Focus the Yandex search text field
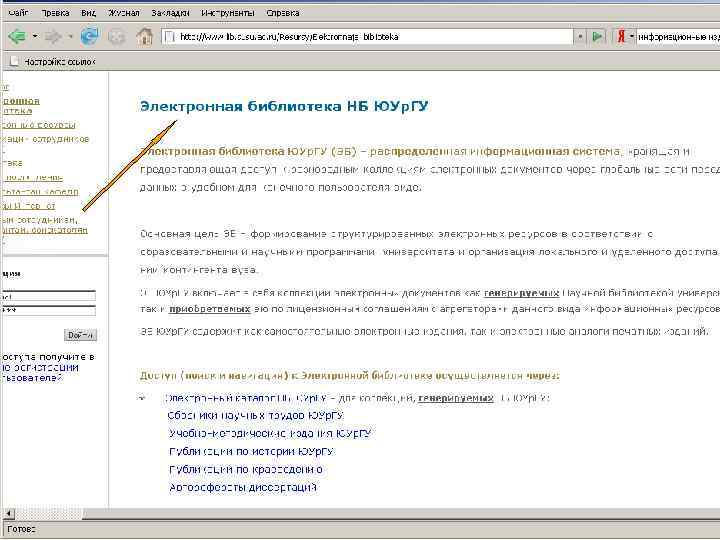This screenshot has width=720, height=540. 679,37
